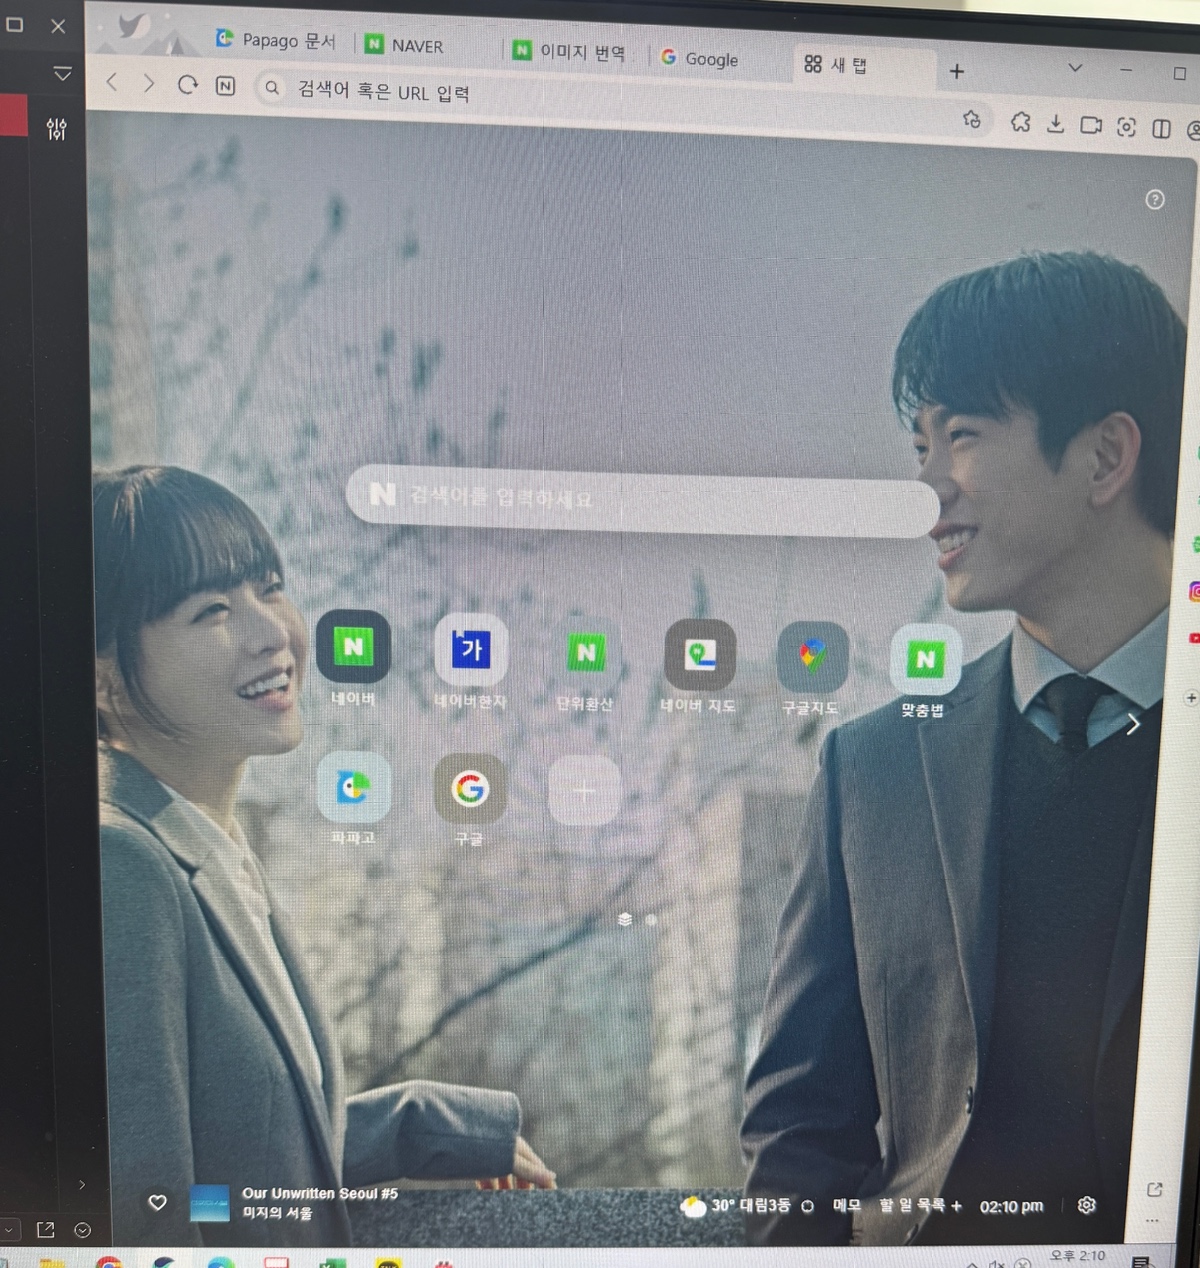Switch to the Papago 문서 tab
Screen dimensions: 1200x1268
tap(276, 40)
